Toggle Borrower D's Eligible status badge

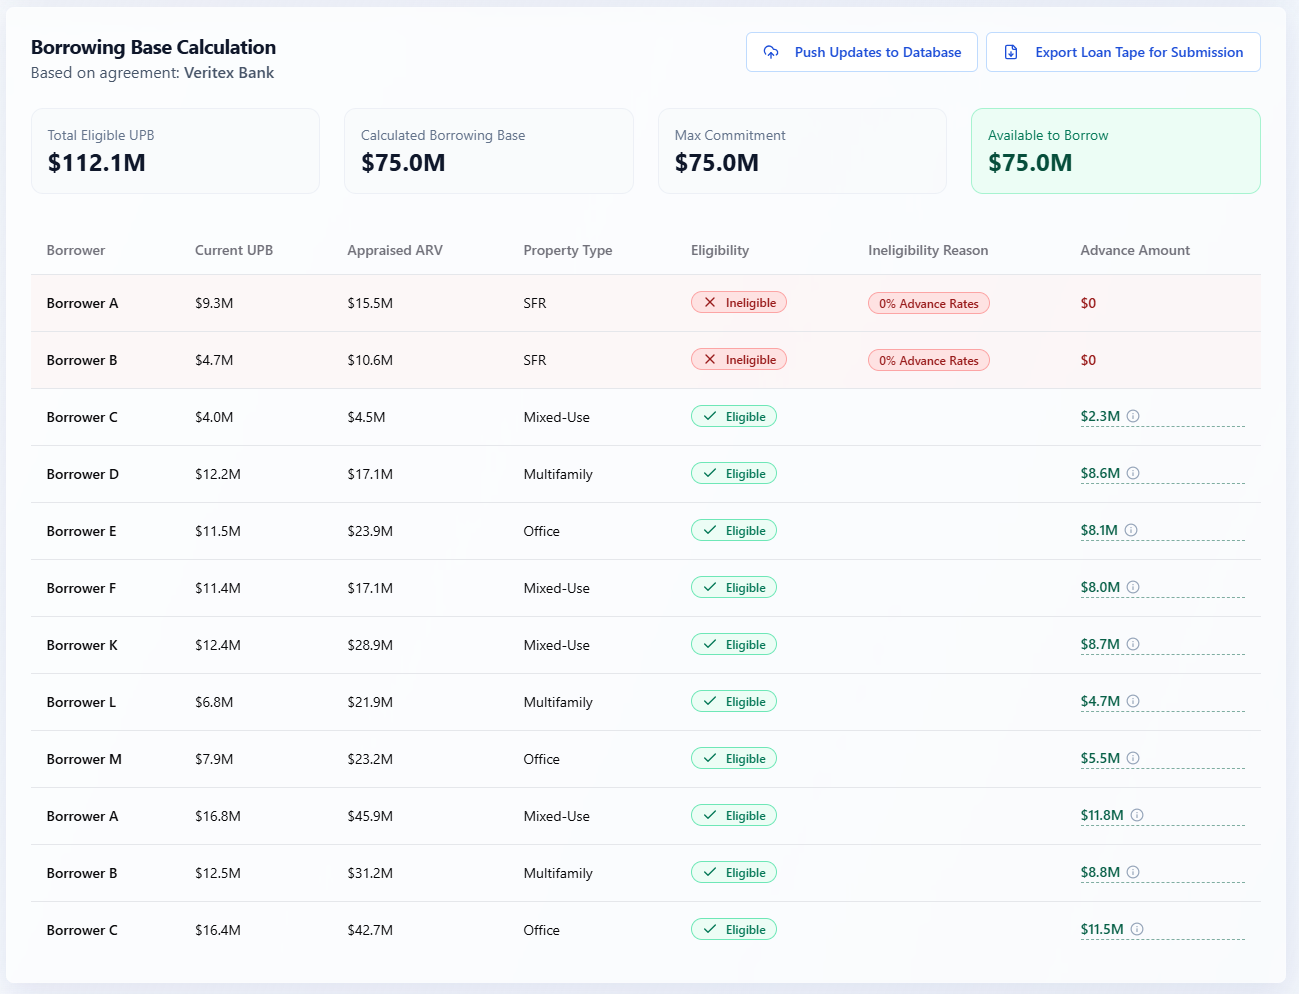pos(734,472)
